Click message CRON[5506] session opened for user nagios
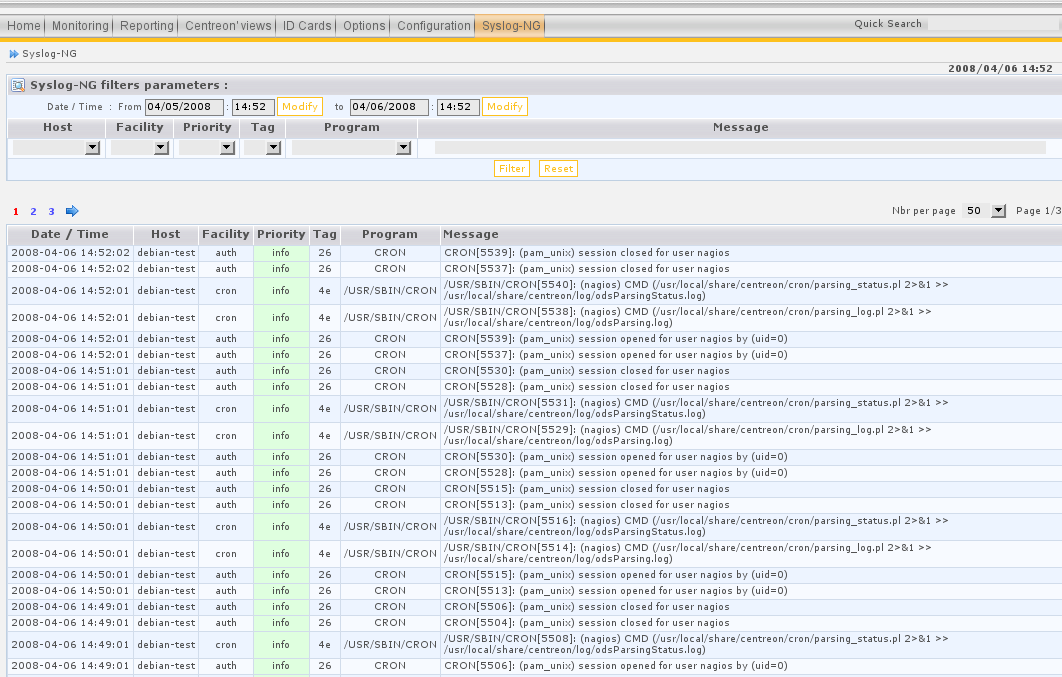This screenshot has width=1062, height=677. click(x=616, y=666)
